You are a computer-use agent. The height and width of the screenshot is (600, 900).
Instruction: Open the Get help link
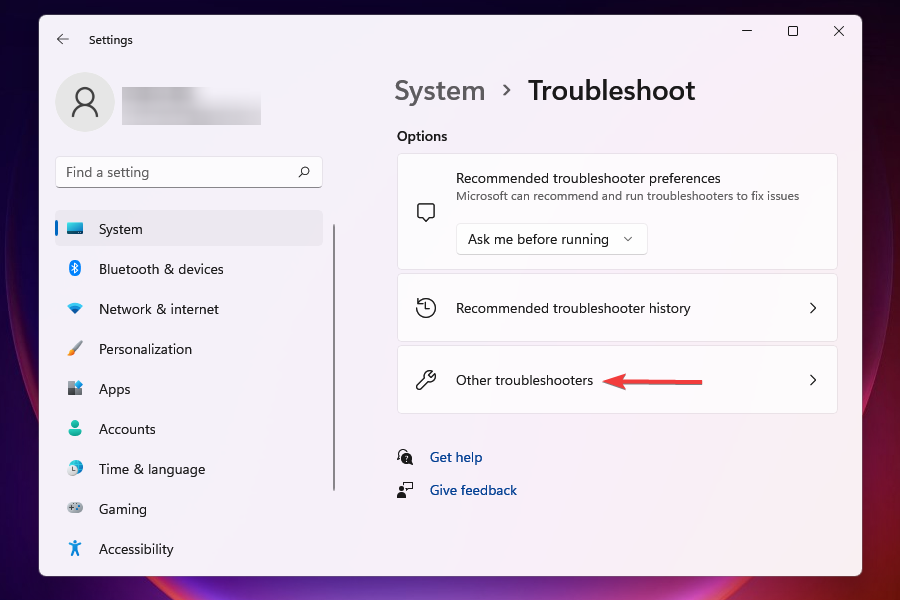pos(456,457)
